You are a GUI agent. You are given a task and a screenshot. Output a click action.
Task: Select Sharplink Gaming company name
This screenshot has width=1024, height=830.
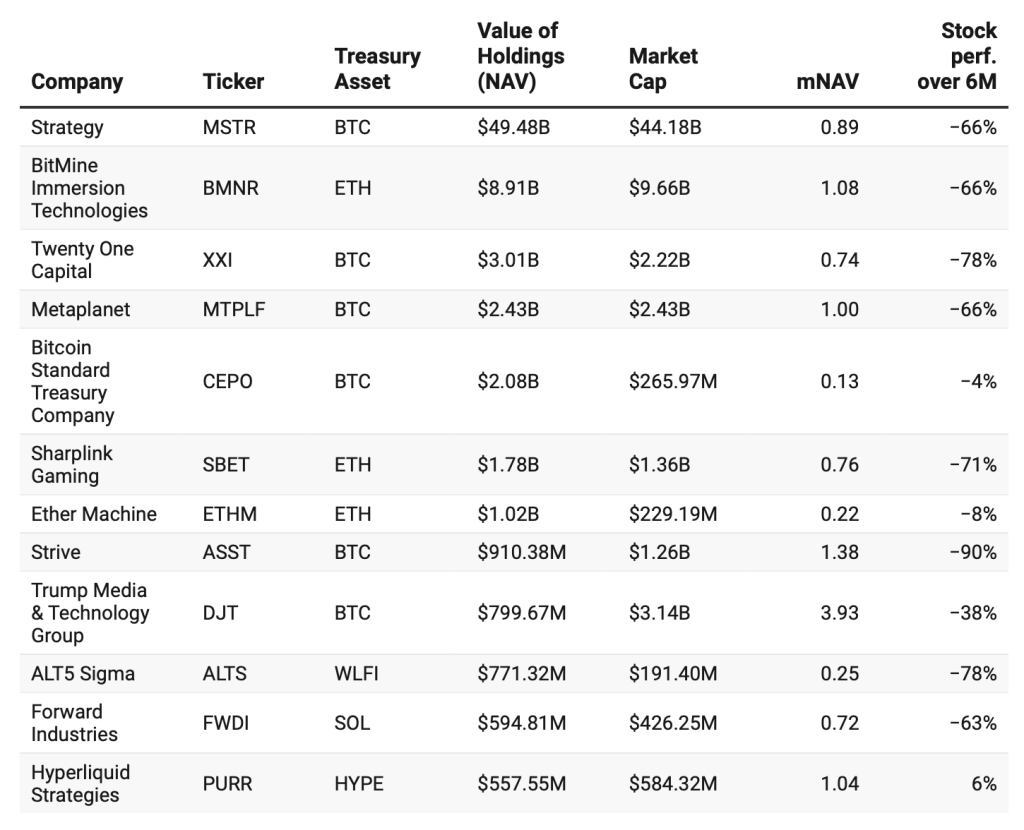[x=72, y=465]
